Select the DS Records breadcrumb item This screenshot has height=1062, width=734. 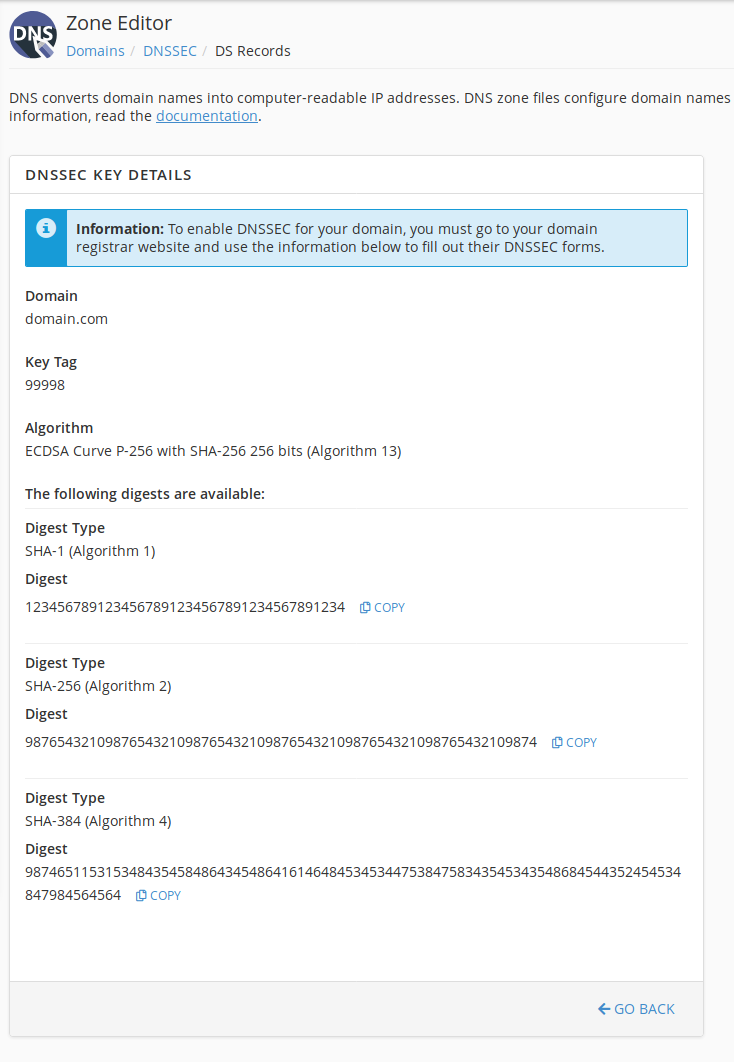click(x=253, y=51)
